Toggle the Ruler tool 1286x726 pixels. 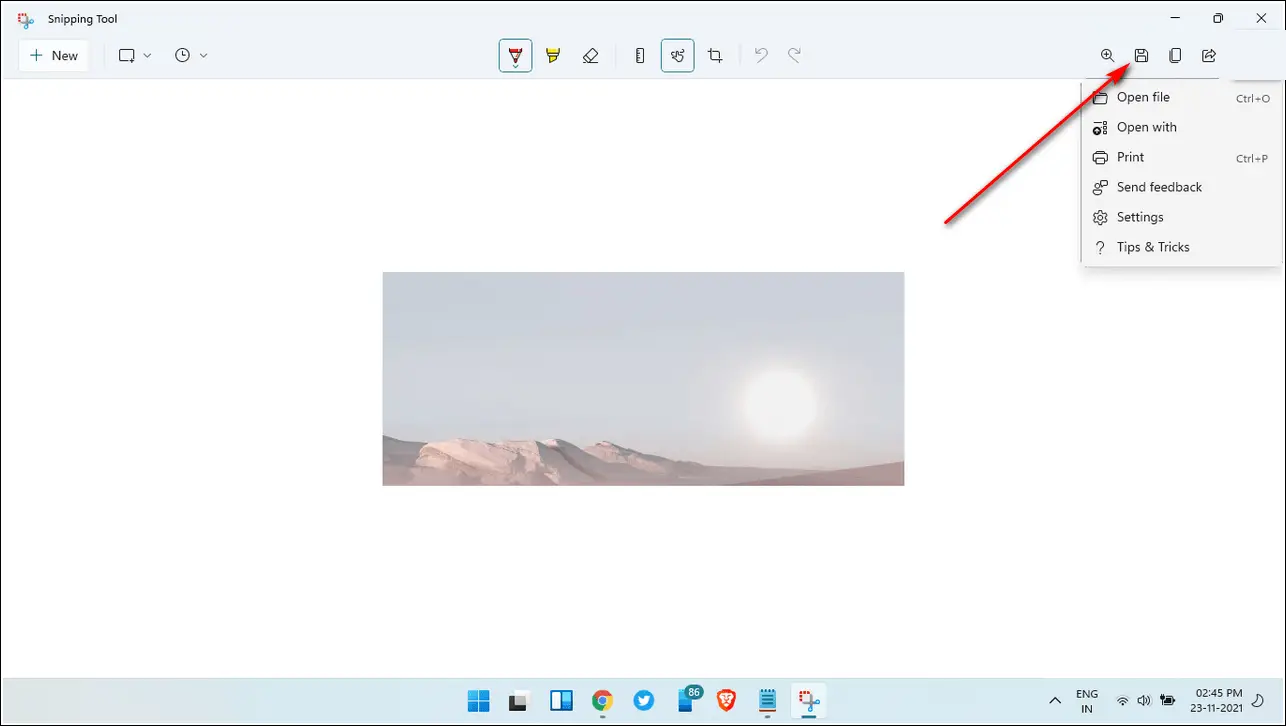(x=640, y=56)
